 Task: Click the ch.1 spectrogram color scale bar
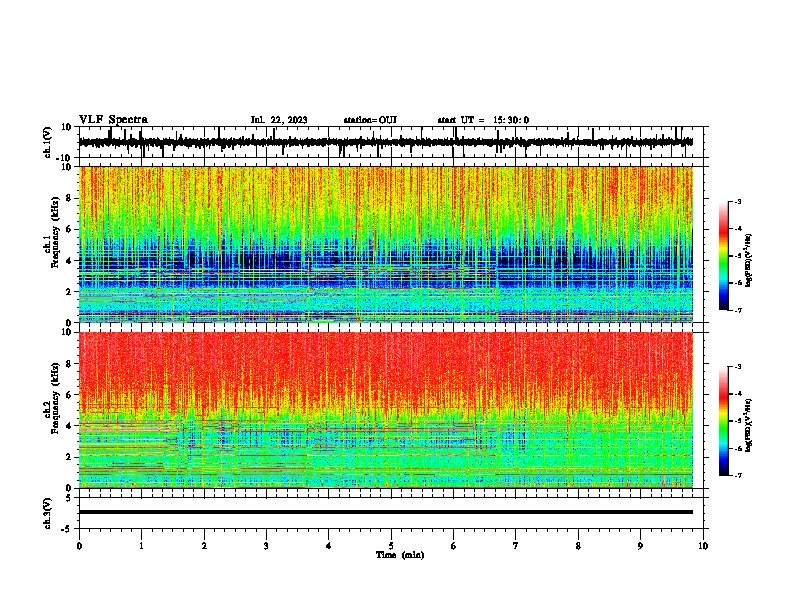tap(723, 256)
